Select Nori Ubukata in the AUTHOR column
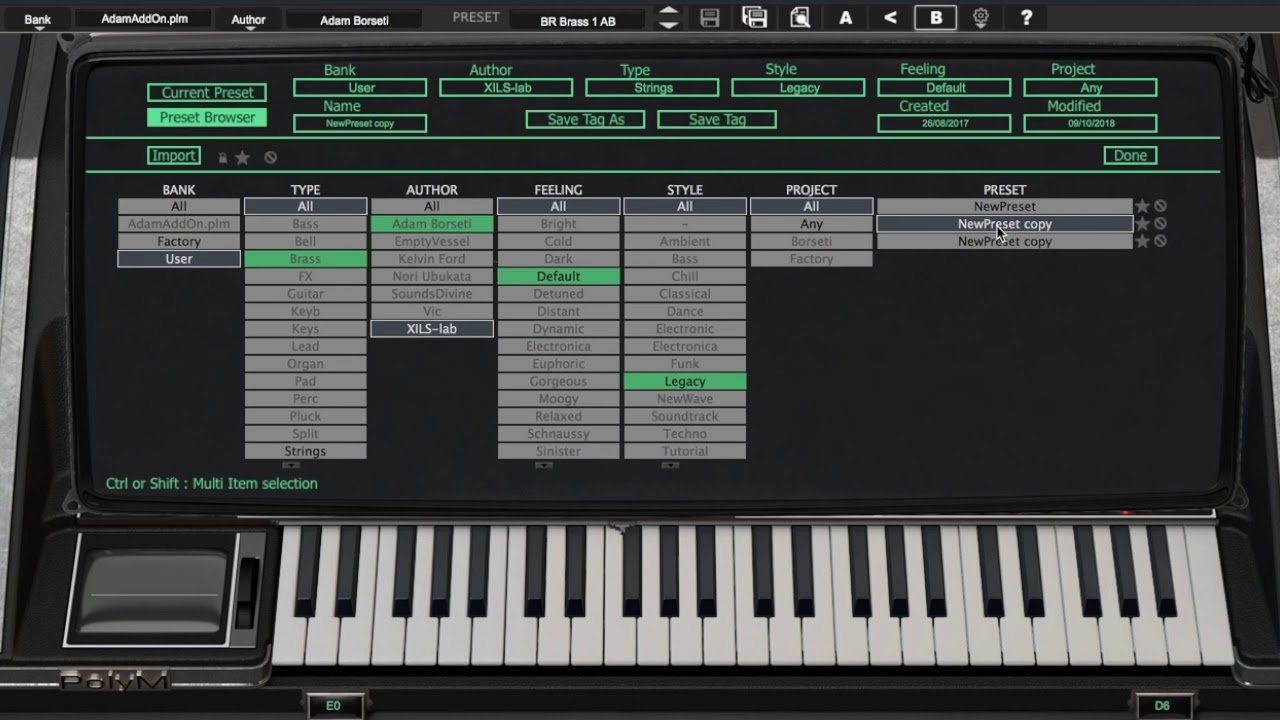The image size is (1280, 720). tap(432, 276)
